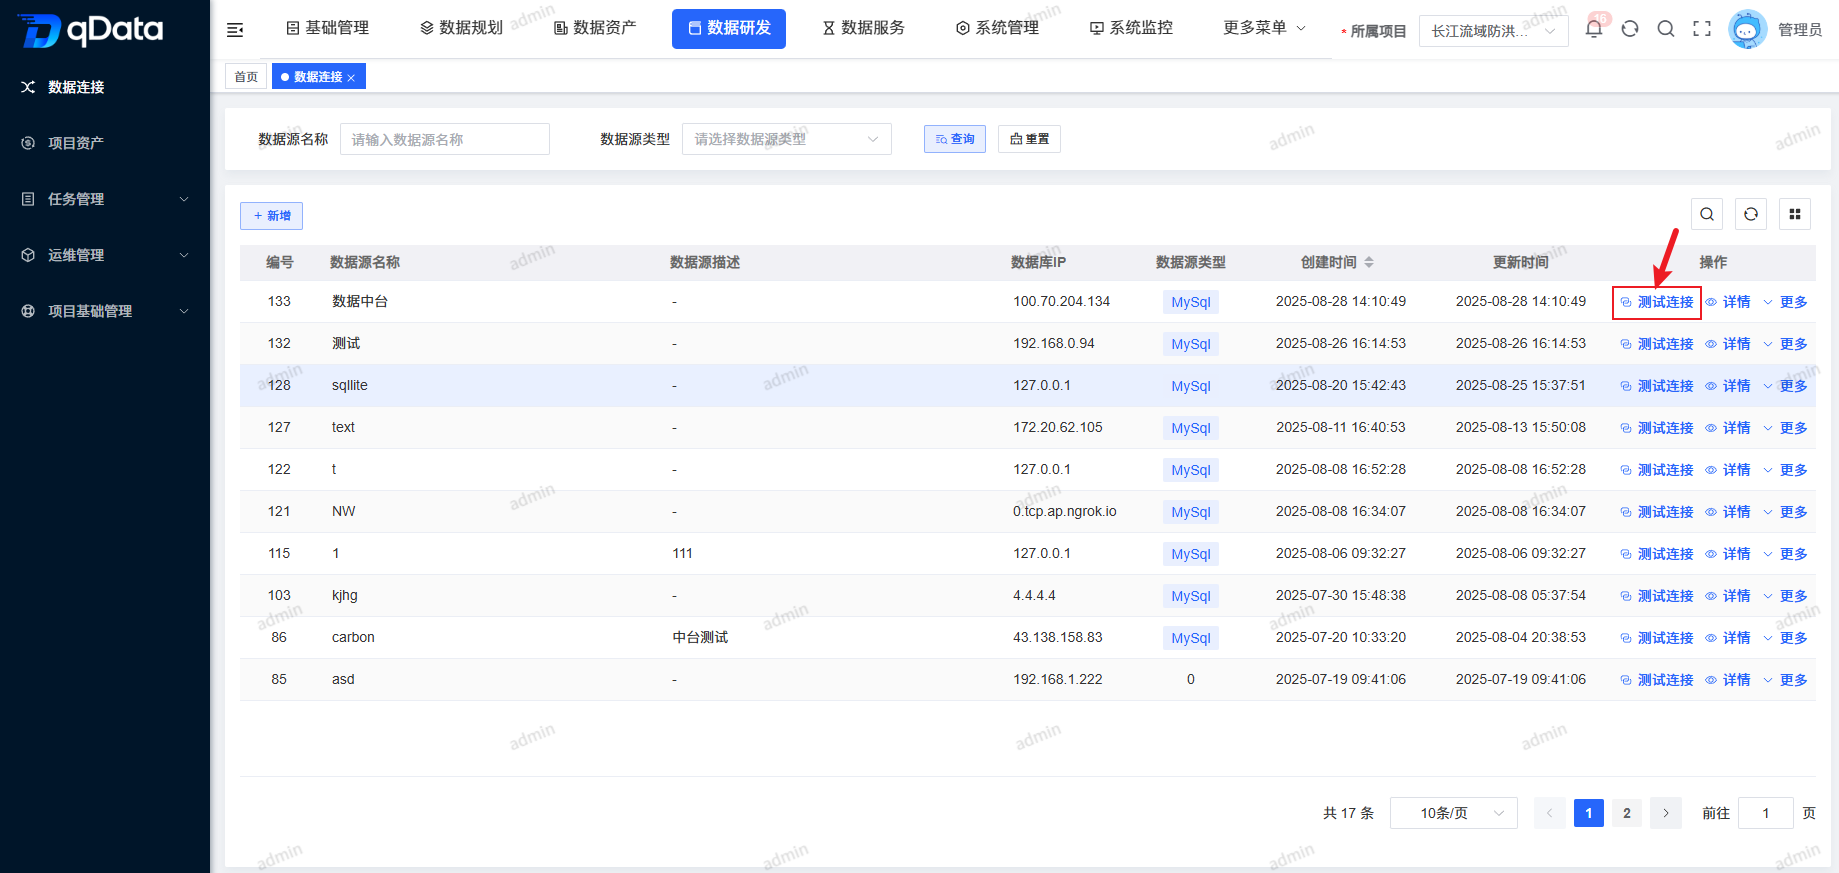
Task: Click the 重置 button
Action: 1029,139
